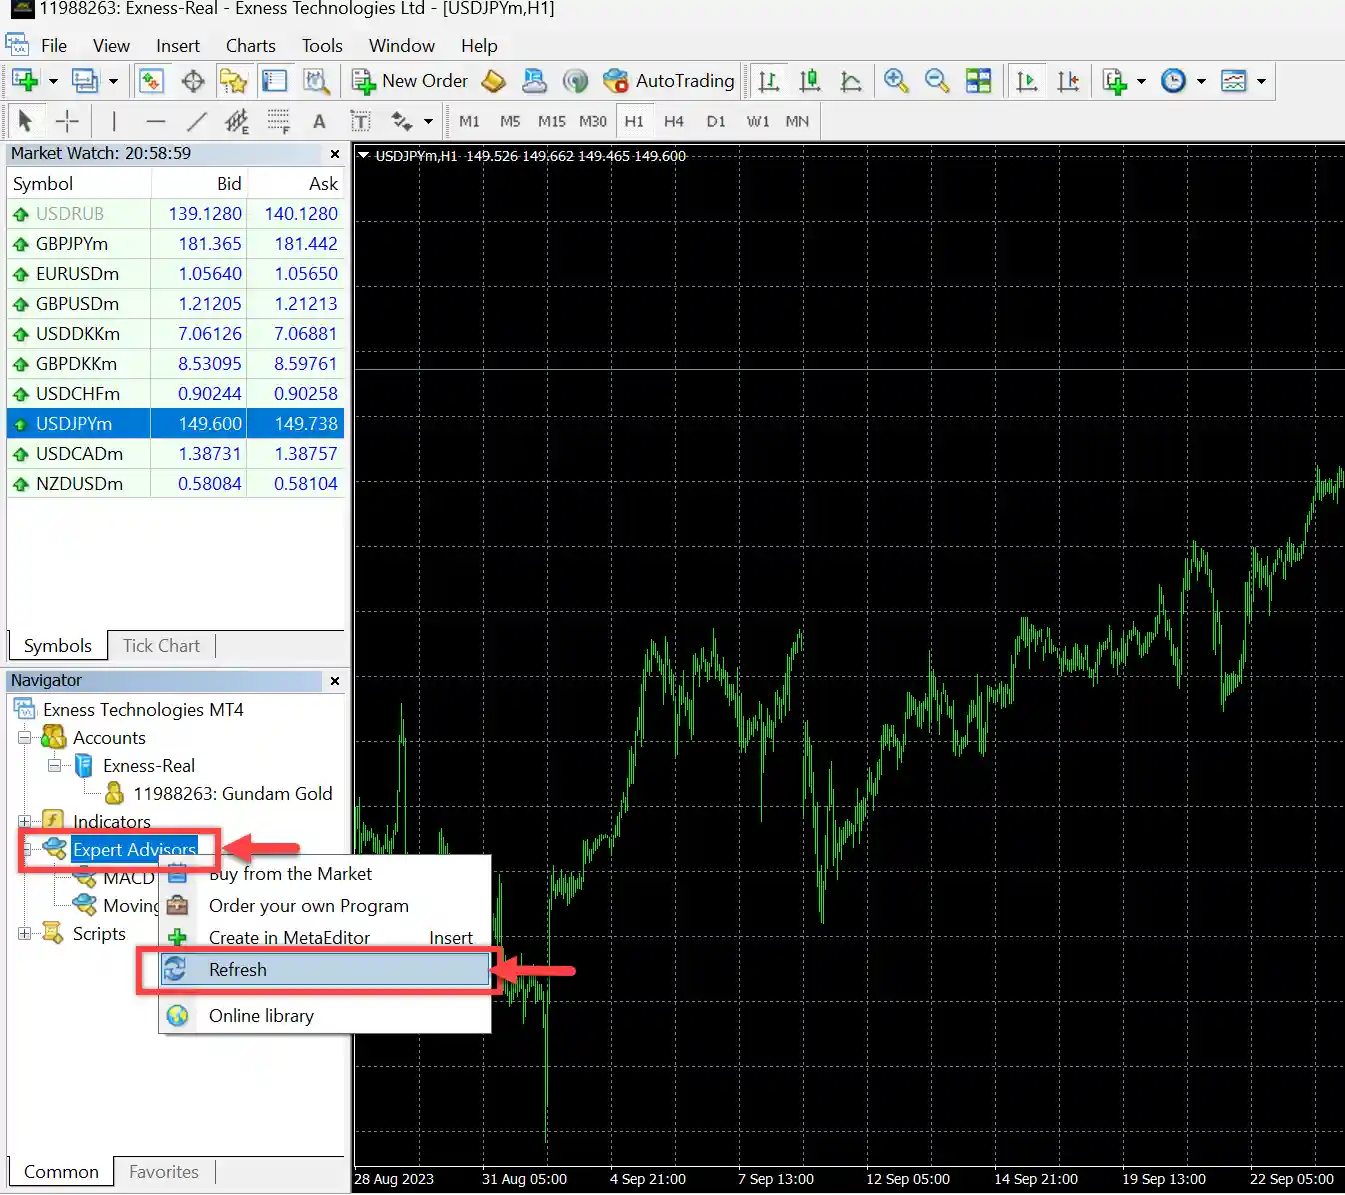Zoom out on the chart
This screenshot has height=1195, width=1345.
point(937,81)
